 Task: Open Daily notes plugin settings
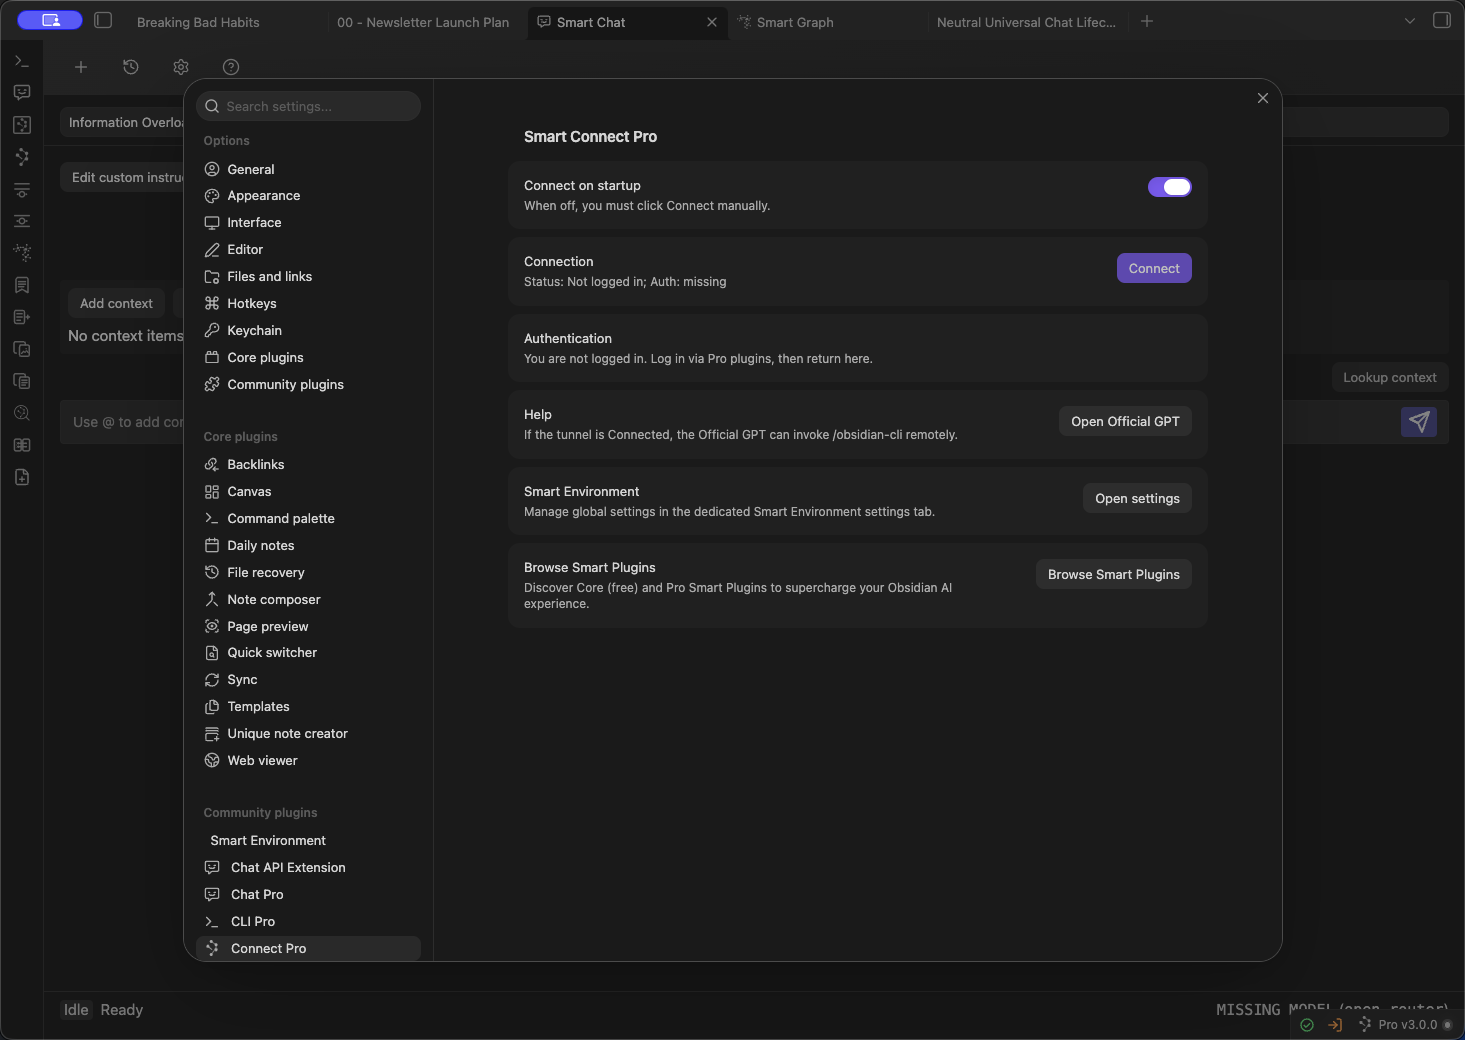point(308,546)
